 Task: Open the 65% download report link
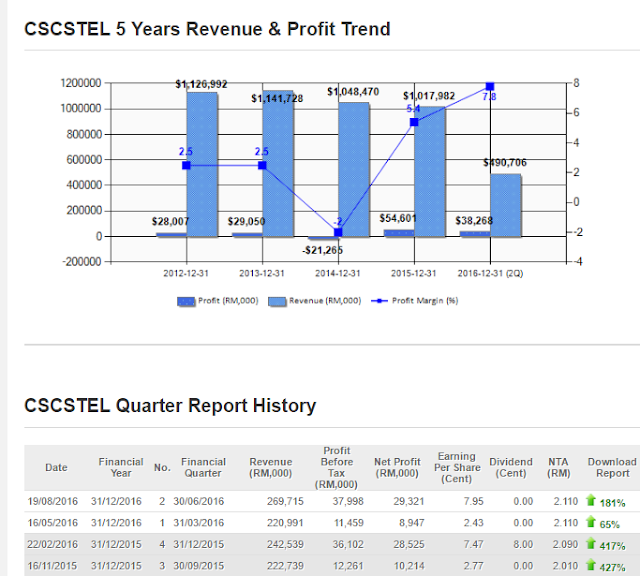pos(609,525)
